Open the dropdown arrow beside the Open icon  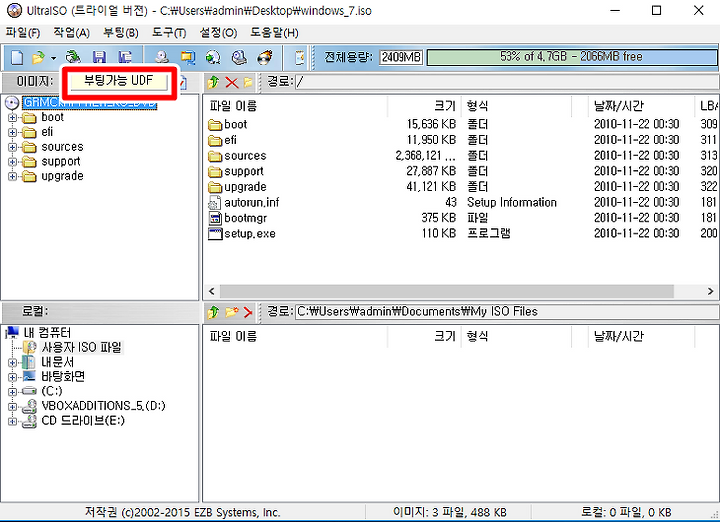click(x=53, y=58)
